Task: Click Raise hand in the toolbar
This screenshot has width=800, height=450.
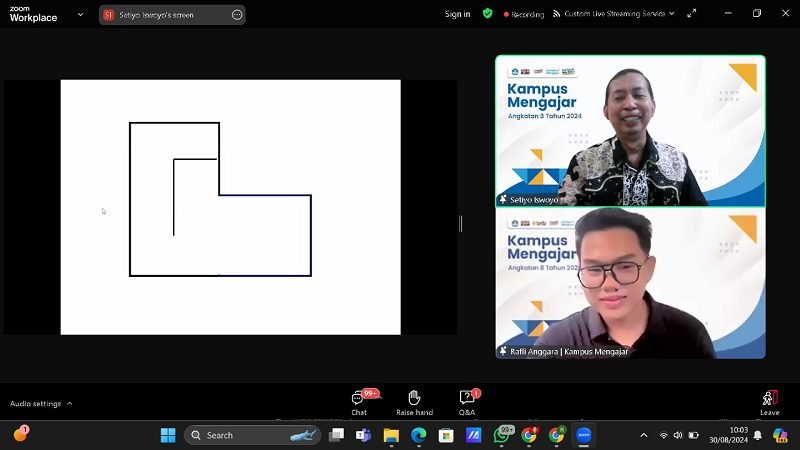Action: pos(414,403)
